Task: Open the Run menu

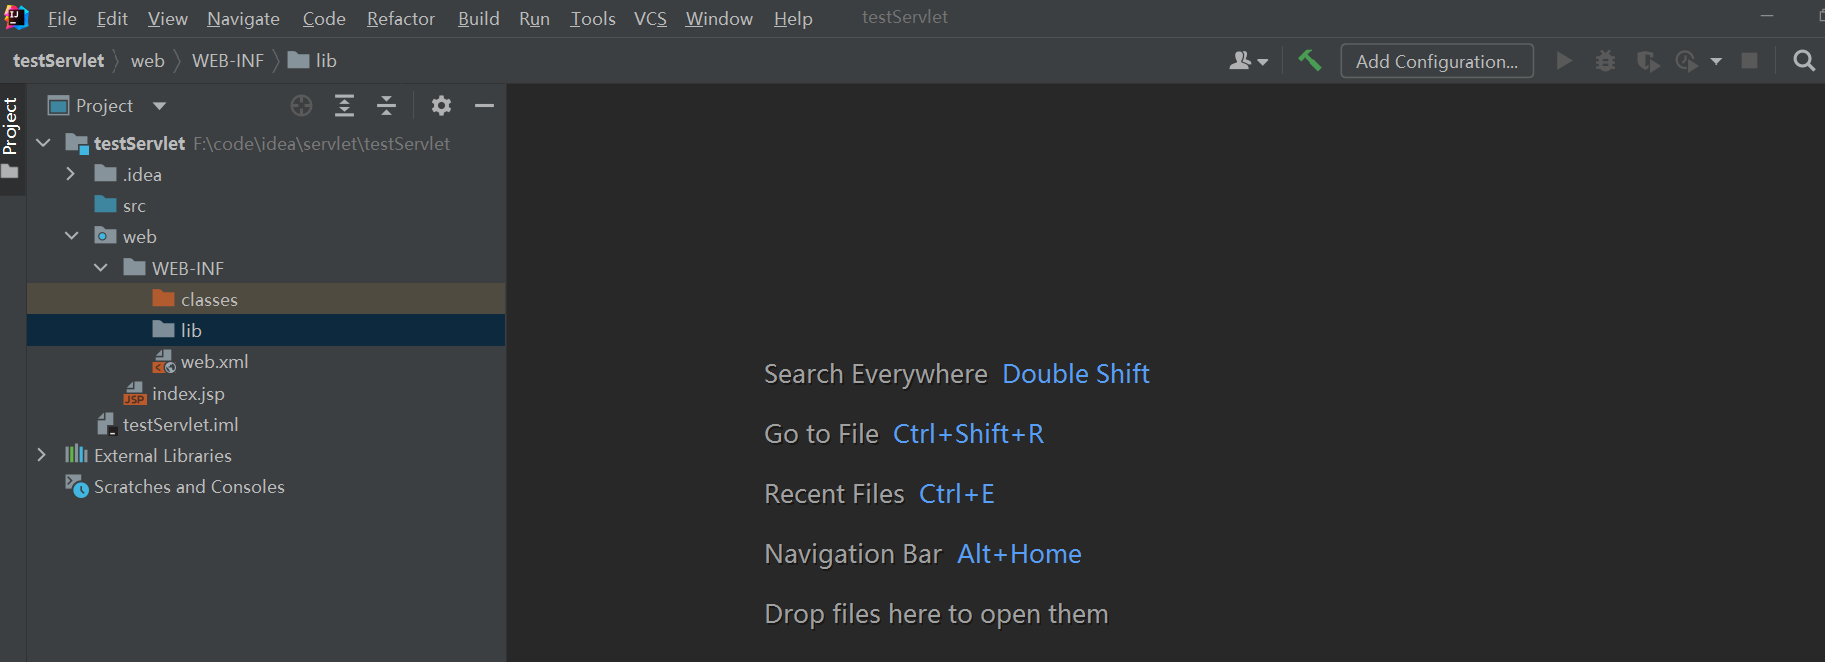Action: [x=534, y=19]
